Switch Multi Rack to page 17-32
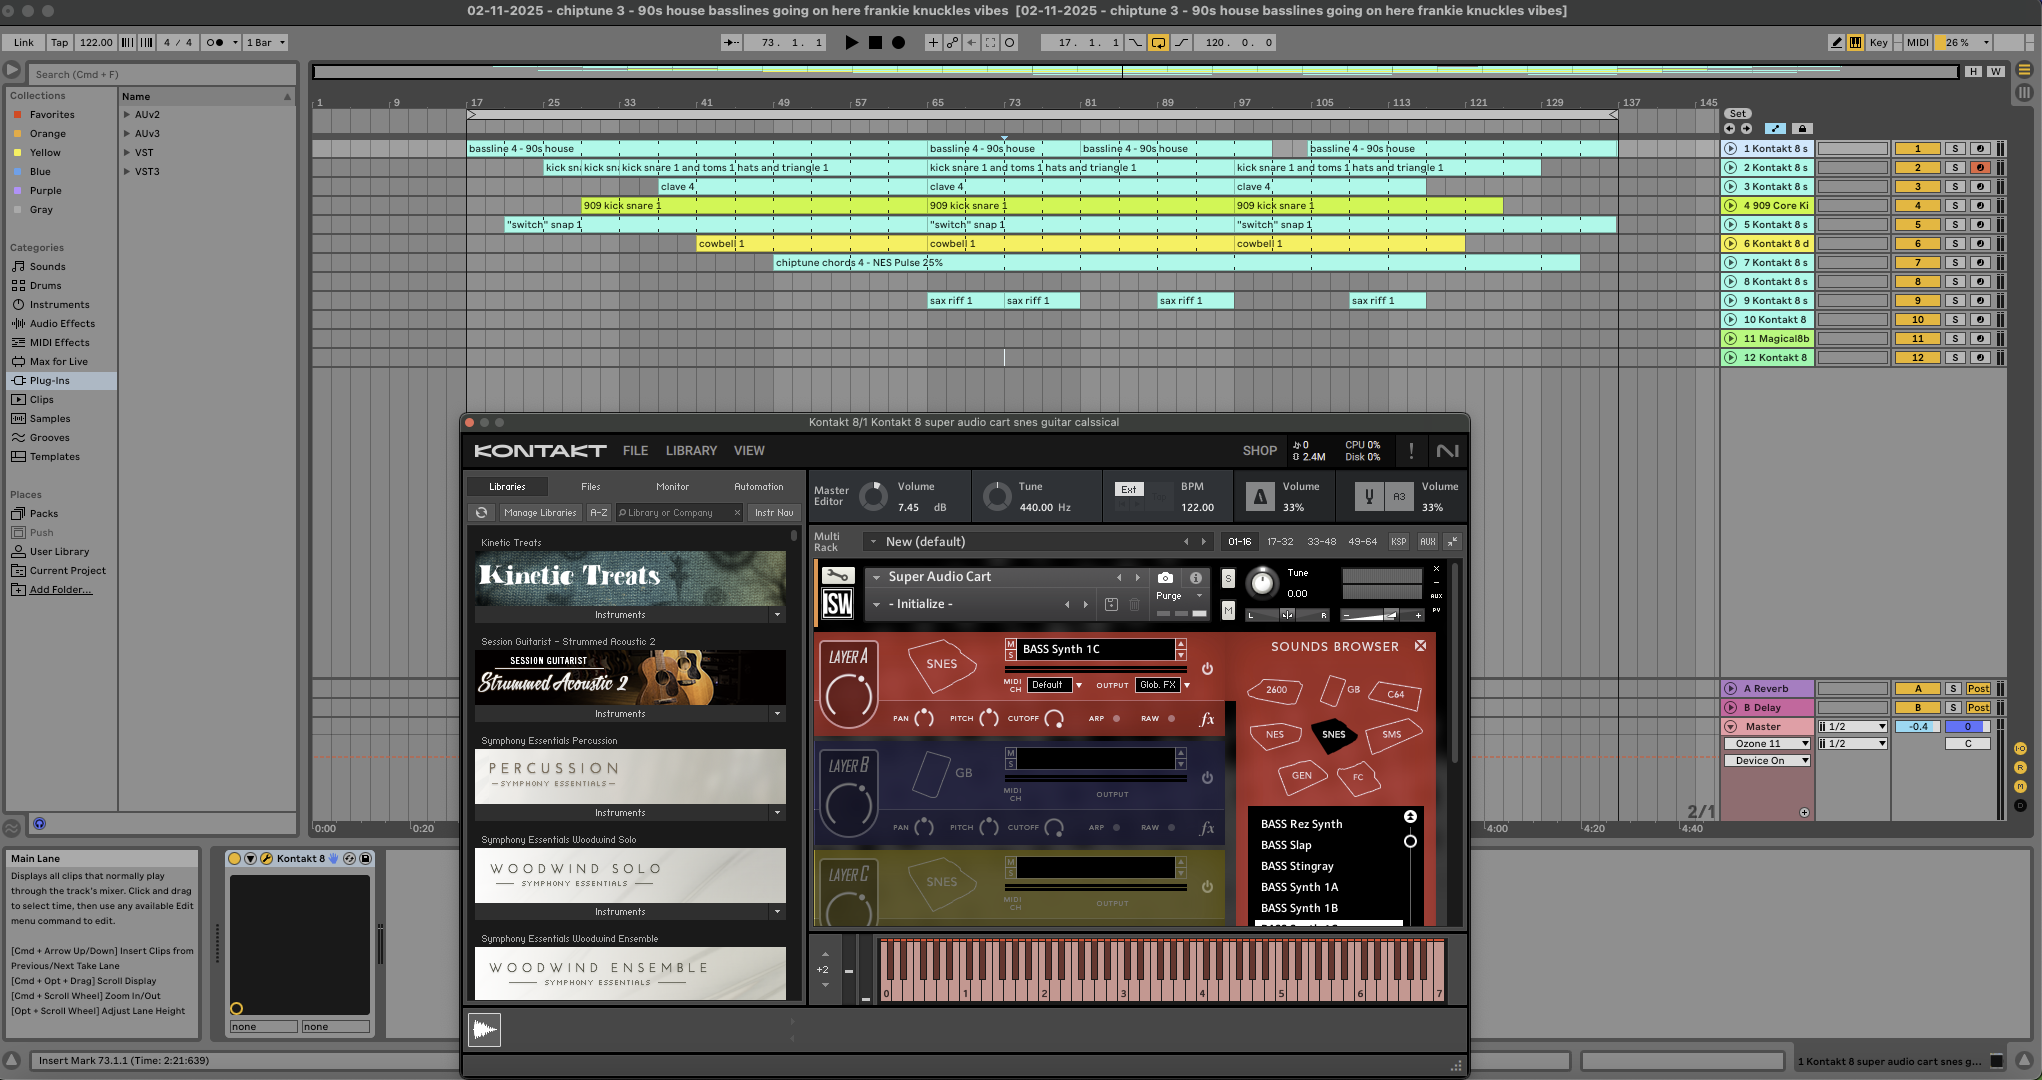Viewport: 2042px width, 1080px height. [x=1280, y=541]
